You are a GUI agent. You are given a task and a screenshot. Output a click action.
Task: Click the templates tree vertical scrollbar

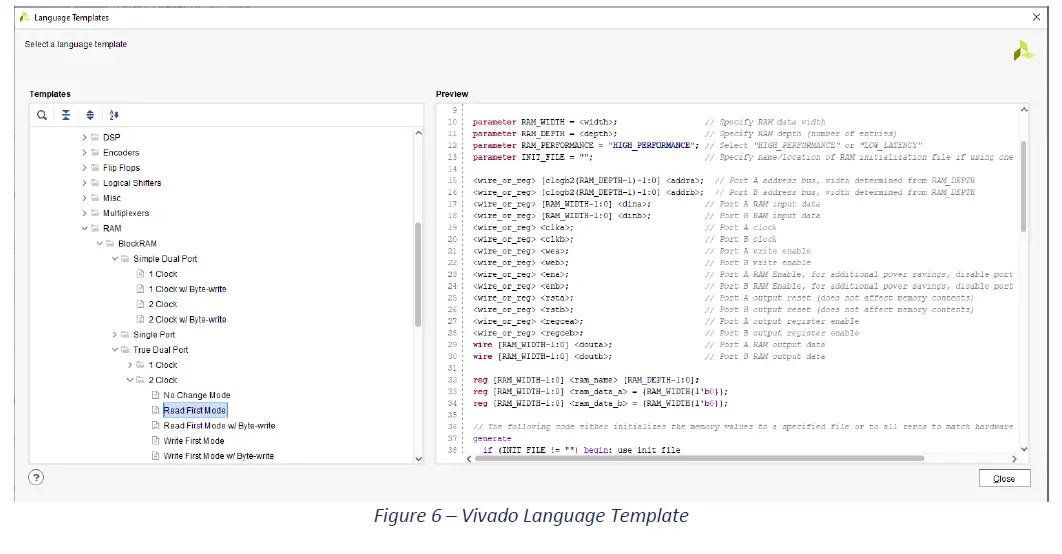(418, 274)
